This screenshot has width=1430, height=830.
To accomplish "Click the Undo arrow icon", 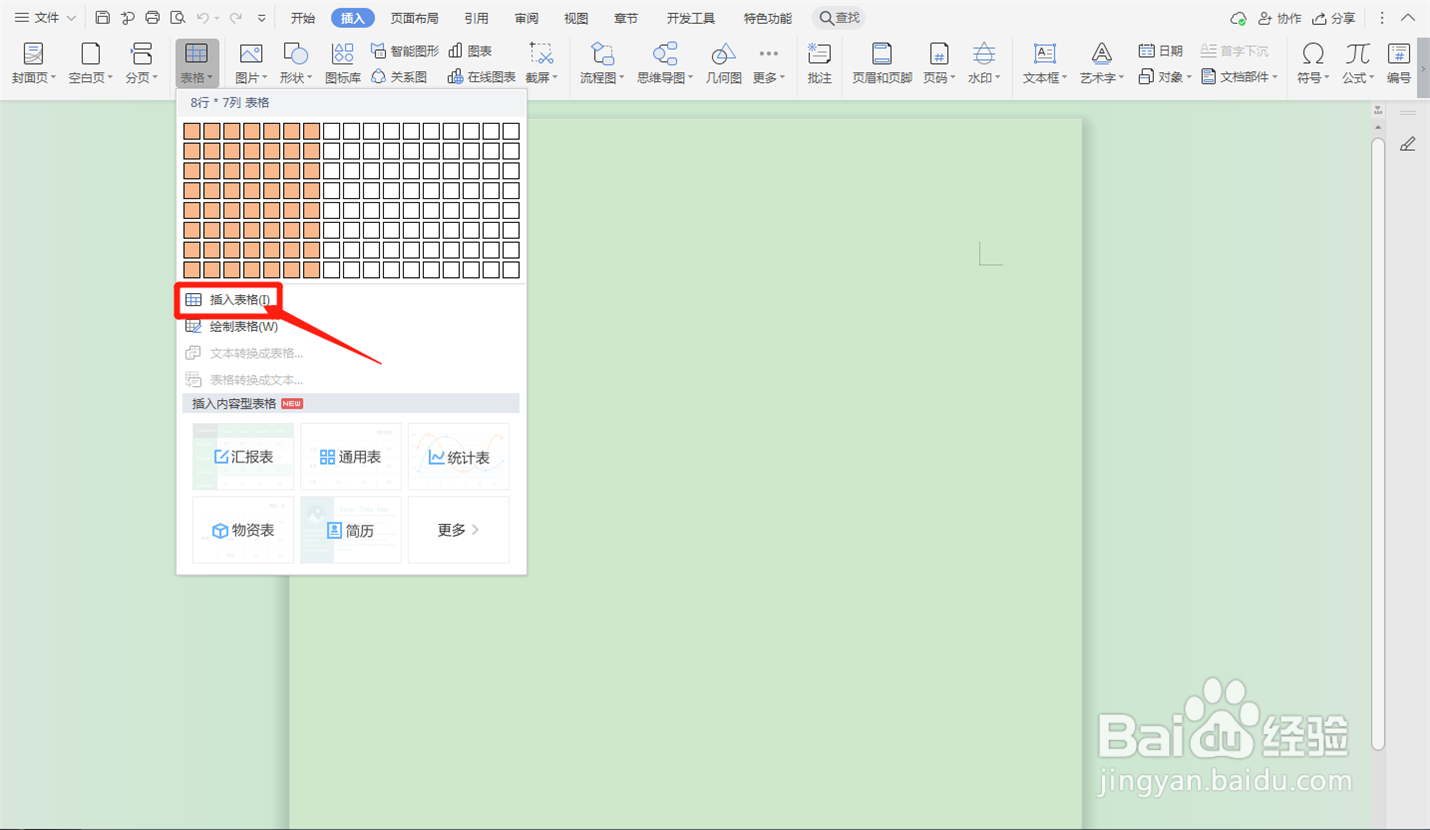I will pos(203,18).
